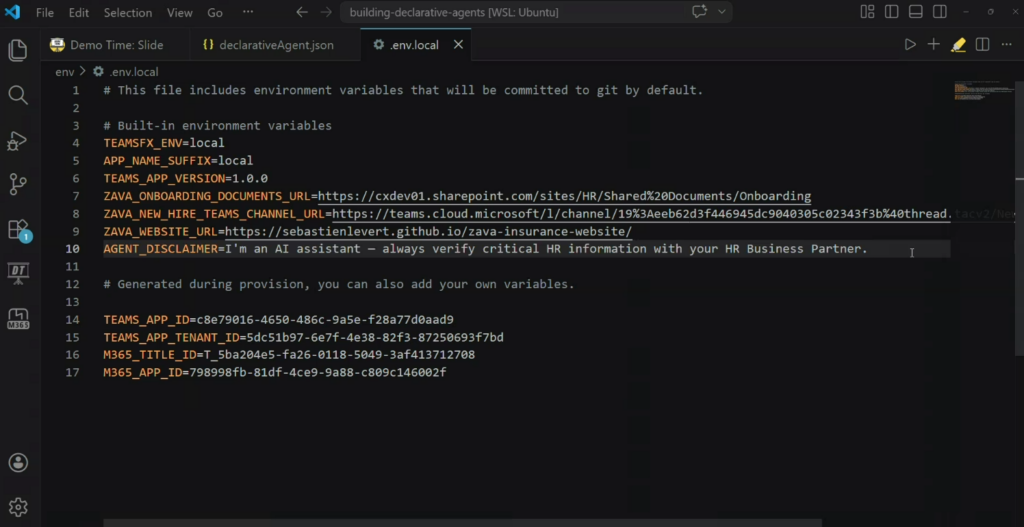Image resolution: width=1024 pixels, height=527 pixels.
Task: Switch to the declarativeAgent.json tab
Action: [x=267, y=45]
